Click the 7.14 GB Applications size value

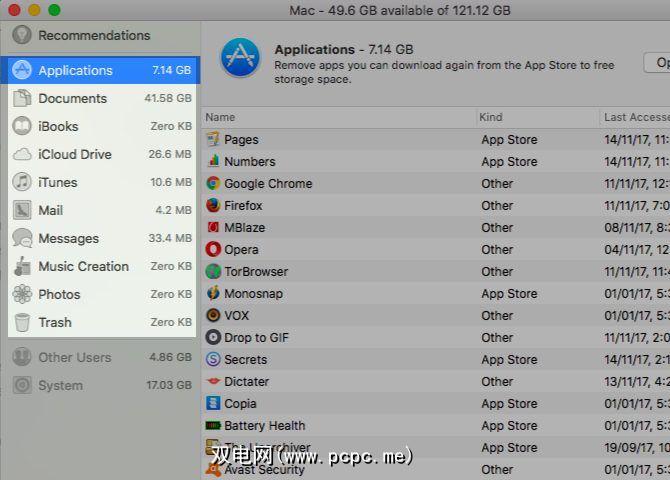coord(172,70)
